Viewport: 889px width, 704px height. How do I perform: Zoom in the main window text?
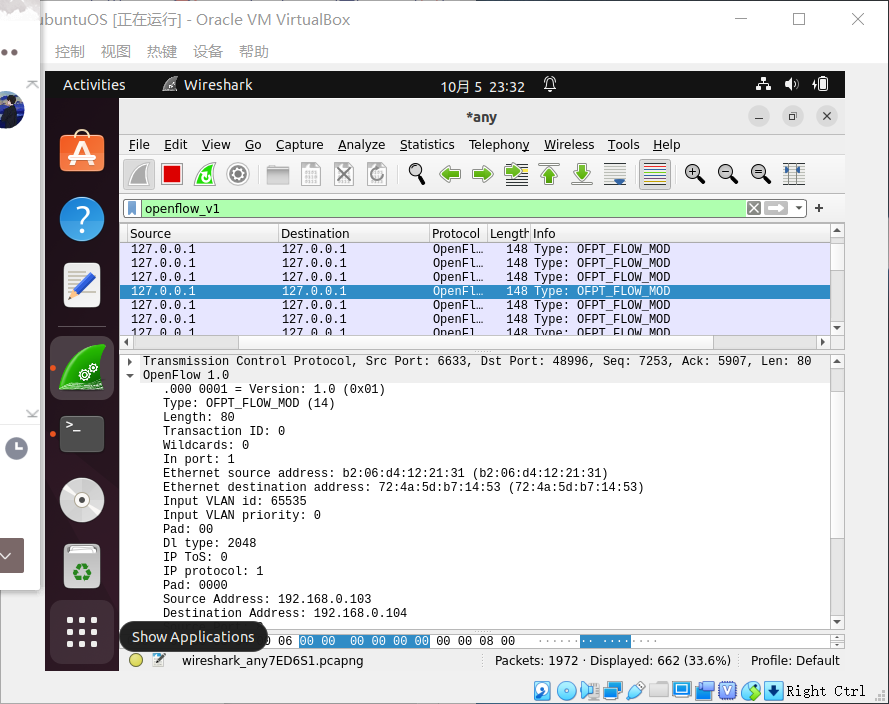[x=695, y=174]
